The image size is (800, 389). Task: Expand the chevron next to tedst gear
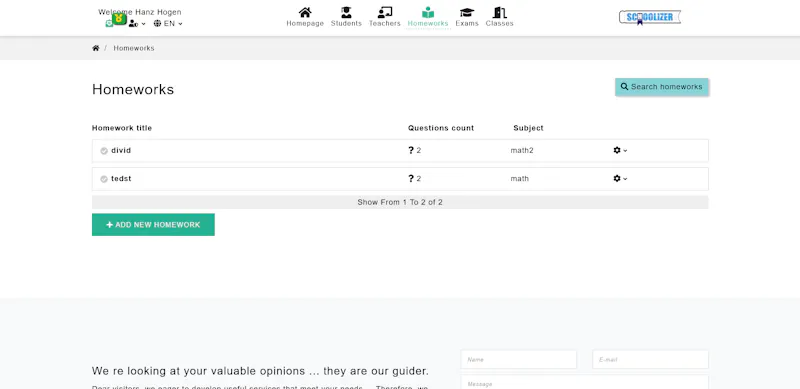[x=626, y=179]
